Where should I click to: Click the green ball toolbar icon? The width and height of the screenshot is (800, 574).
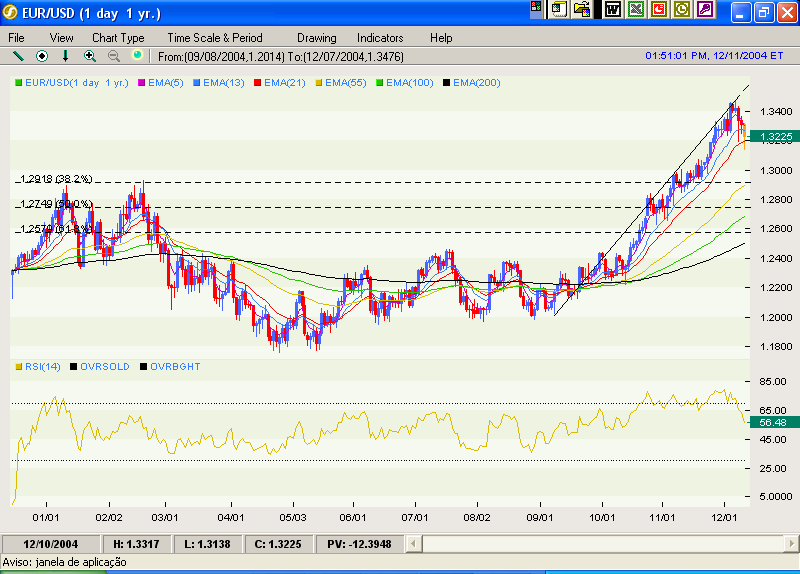pos(137,56)
